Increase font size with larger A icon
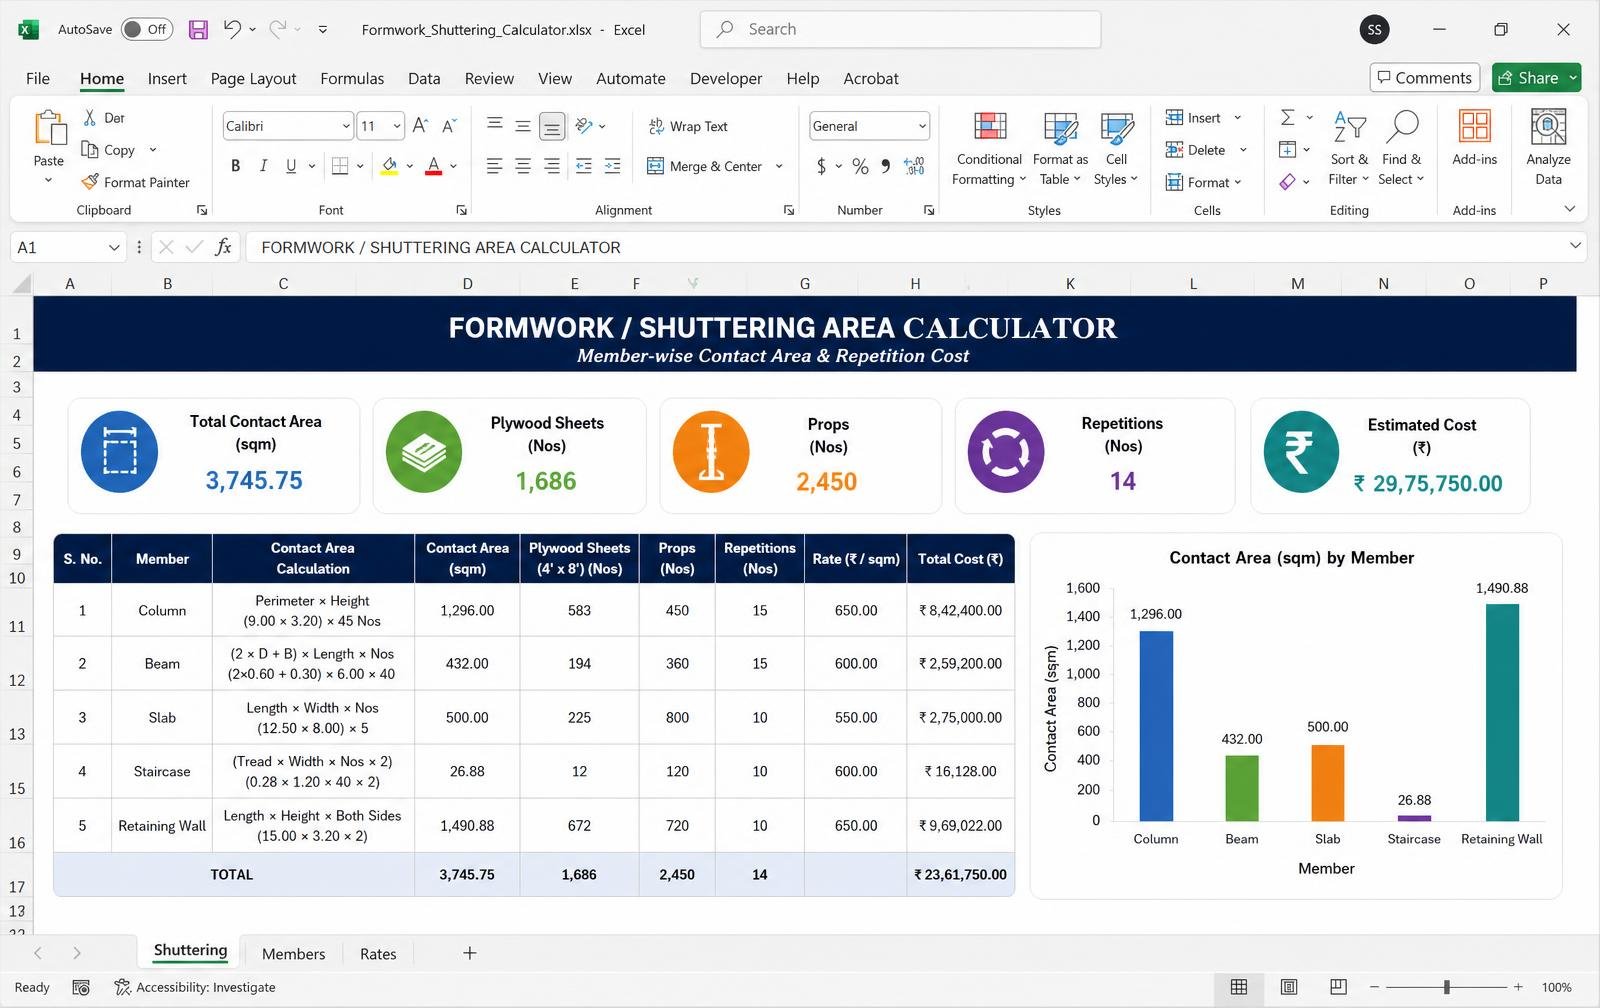 (420, 125)
